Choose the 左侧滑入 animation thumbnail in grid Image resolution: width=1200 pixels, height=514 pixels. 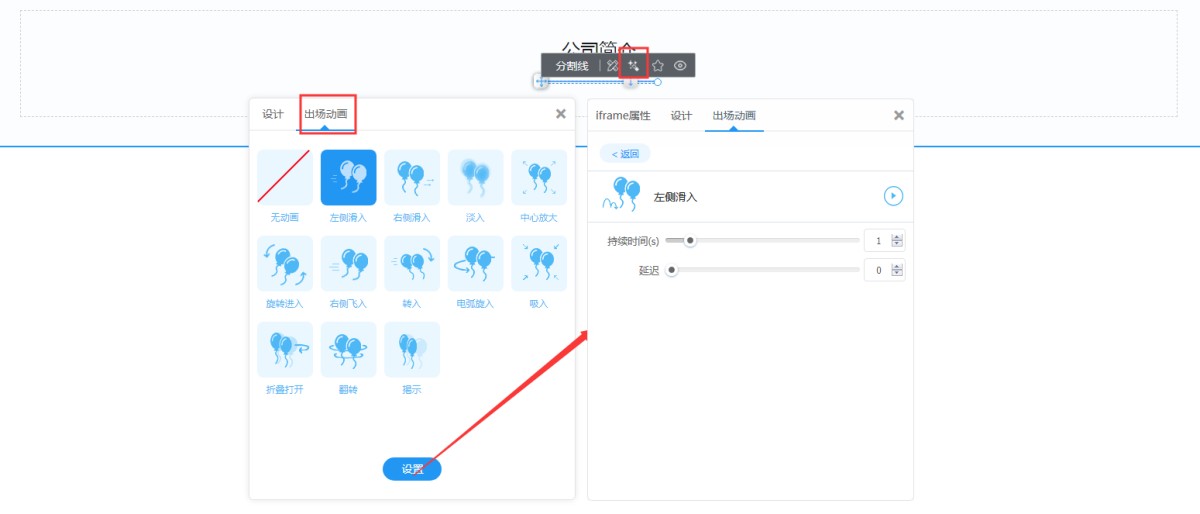coord(348,178)
